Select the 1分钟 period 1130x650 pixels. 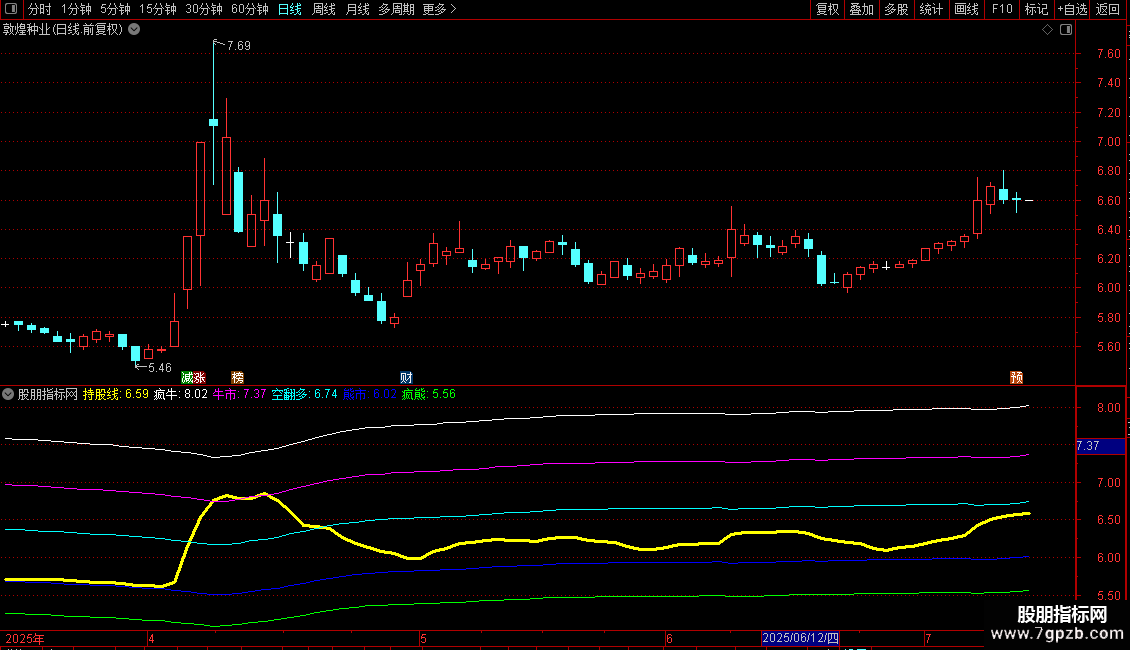coord(76,9)
